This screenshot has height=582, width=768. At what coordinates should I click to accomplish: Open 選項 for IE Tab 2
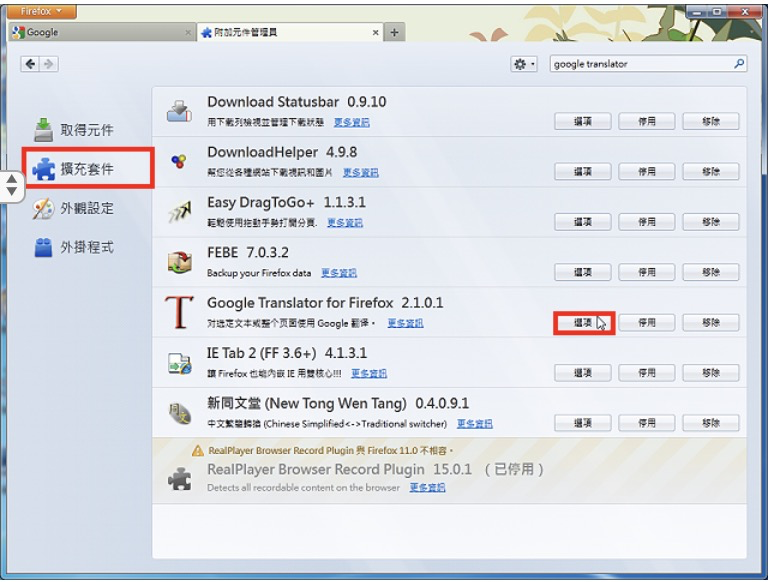point(583,373)
